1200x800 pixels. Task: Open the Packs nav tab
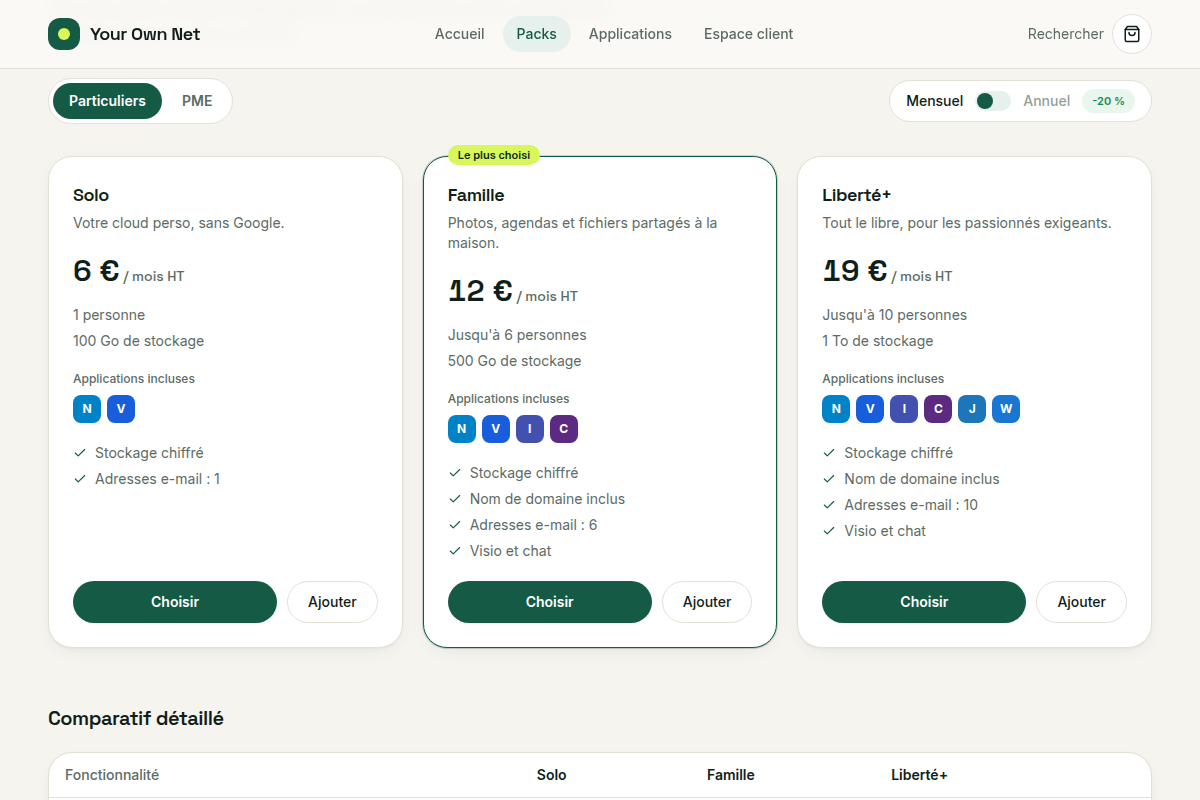537,34
